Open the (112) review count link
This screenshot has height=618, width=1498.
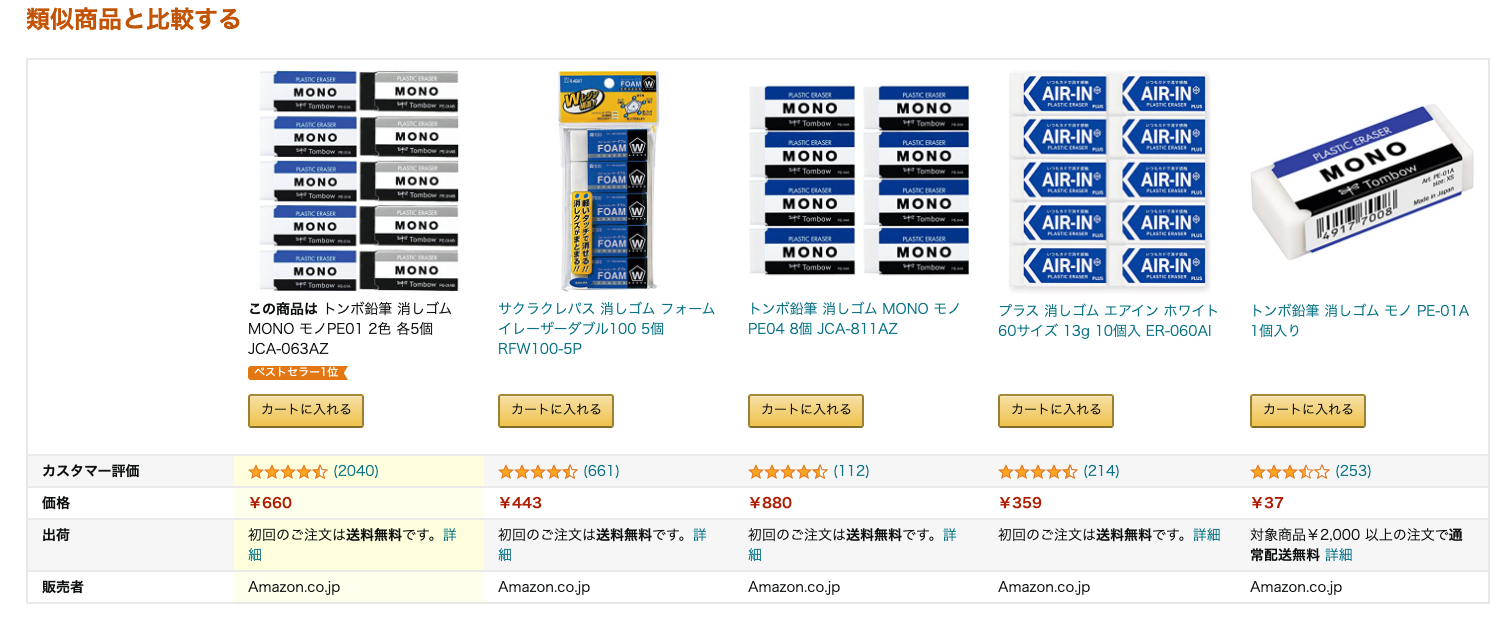point(852,471)
